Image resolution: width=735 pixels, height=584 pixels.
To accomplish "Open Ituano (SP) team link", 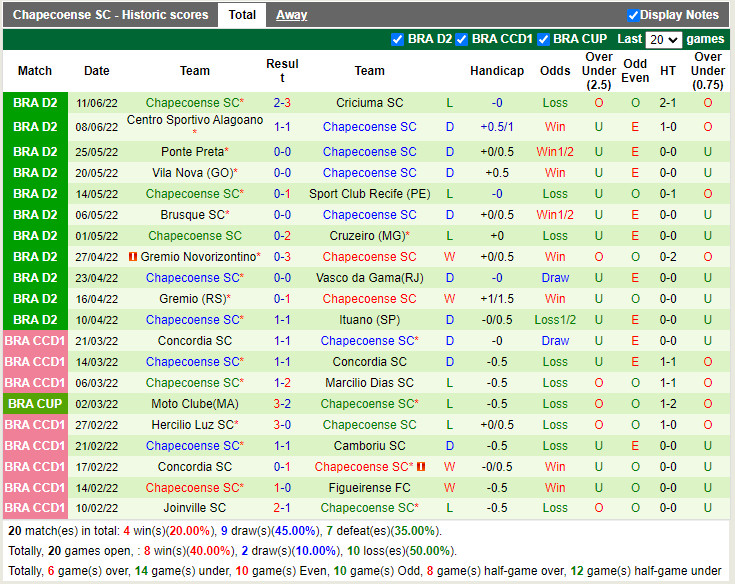I will [x=369, y=320].
